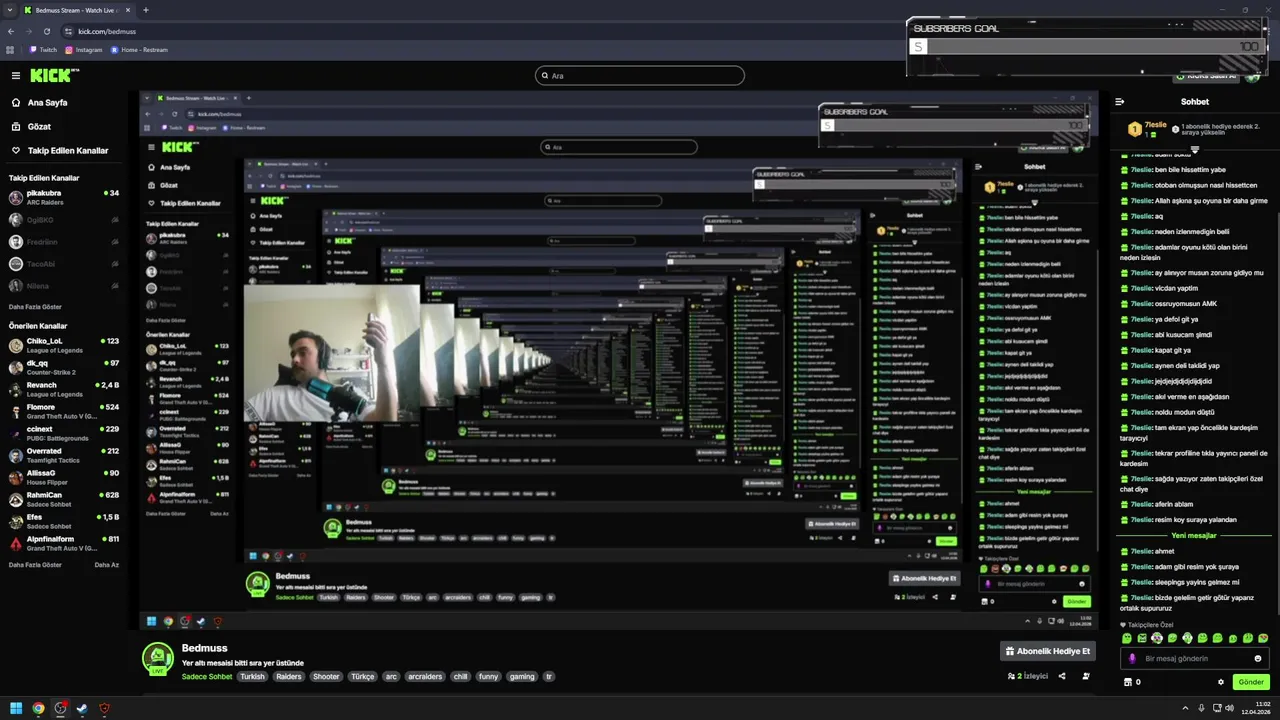Open Home - Restream bookmark
The image size is (1280, 720).
coord(140,50)
